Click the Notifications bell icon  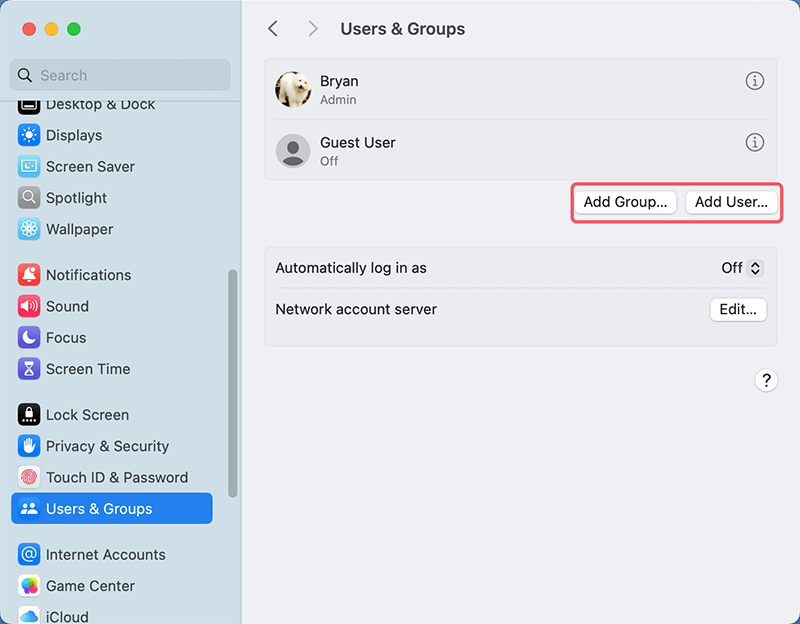(29, 275)
